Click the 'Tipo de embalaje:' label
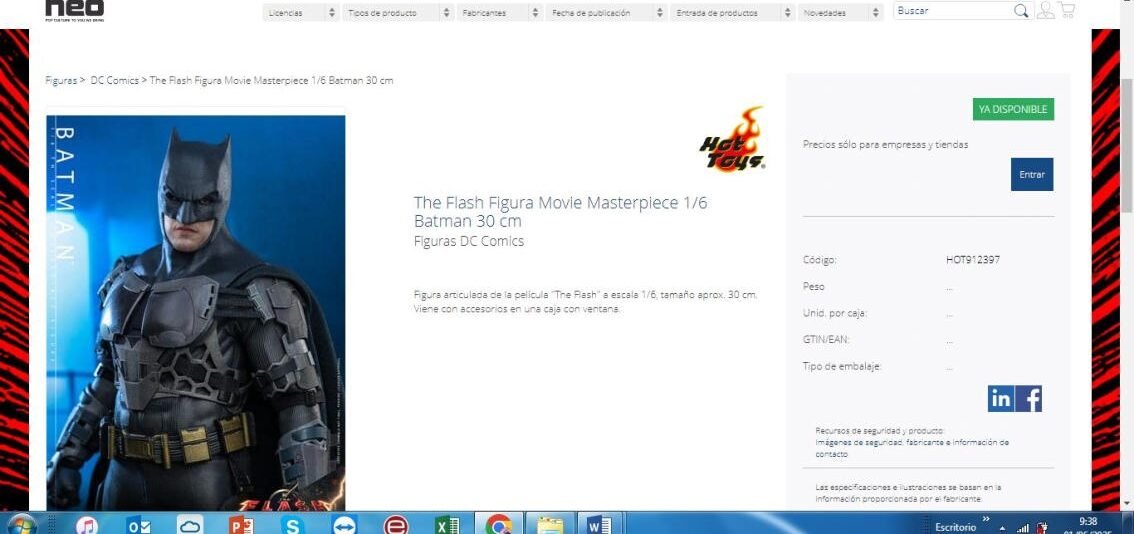Image resolution: width=1134 pixels, height=534 pixels. pyautogui.click(x=842, y=366)
